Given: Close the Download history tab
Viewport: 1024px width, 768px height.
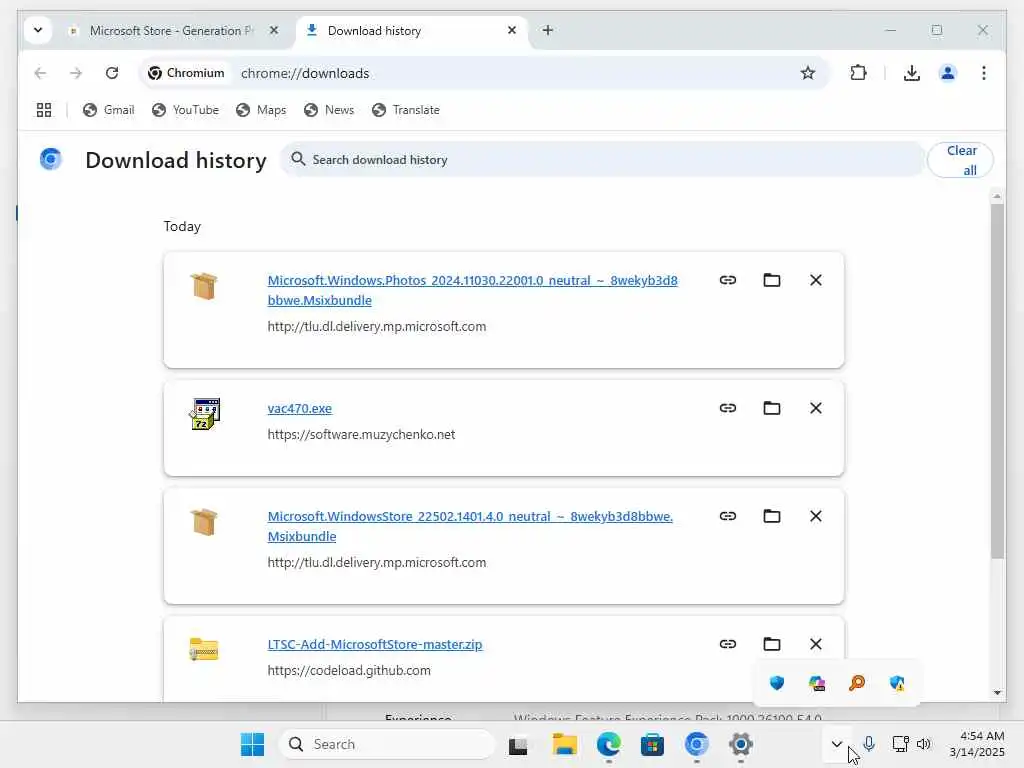Looking at the screenshot, I should click(512, 31).
